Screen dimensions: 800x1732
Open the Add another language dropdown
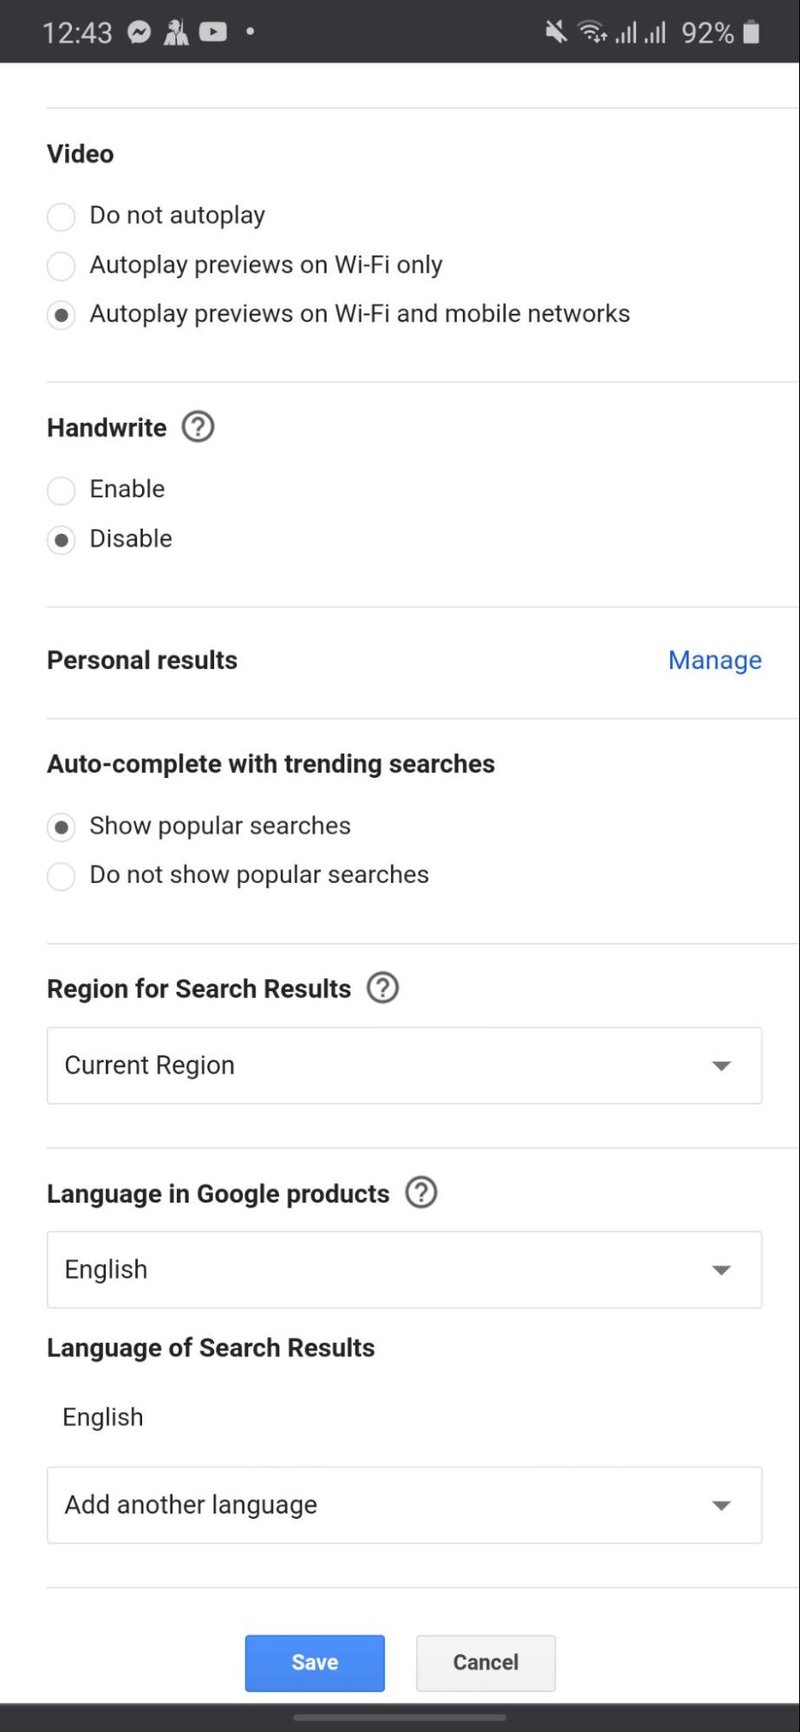point(404,1505)
